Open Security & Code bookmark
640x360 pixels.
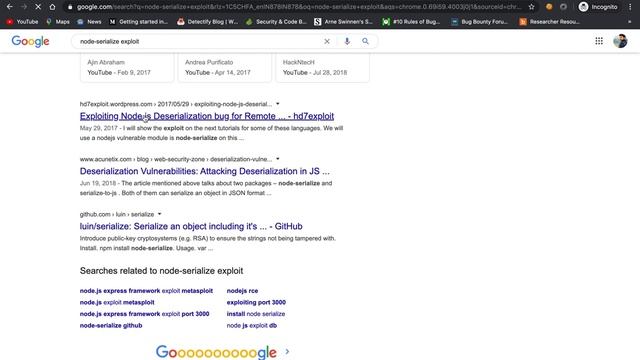(276, 22)
